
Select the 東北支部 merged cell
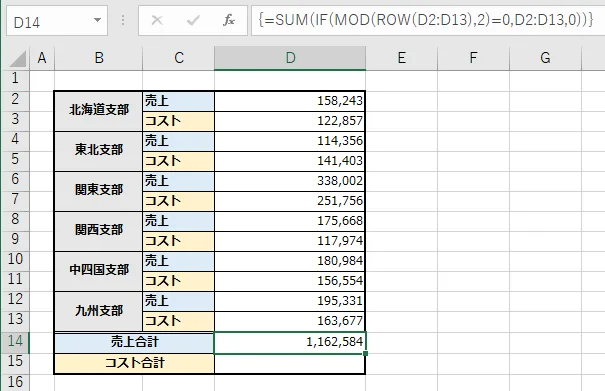click(x=99, y=151)
